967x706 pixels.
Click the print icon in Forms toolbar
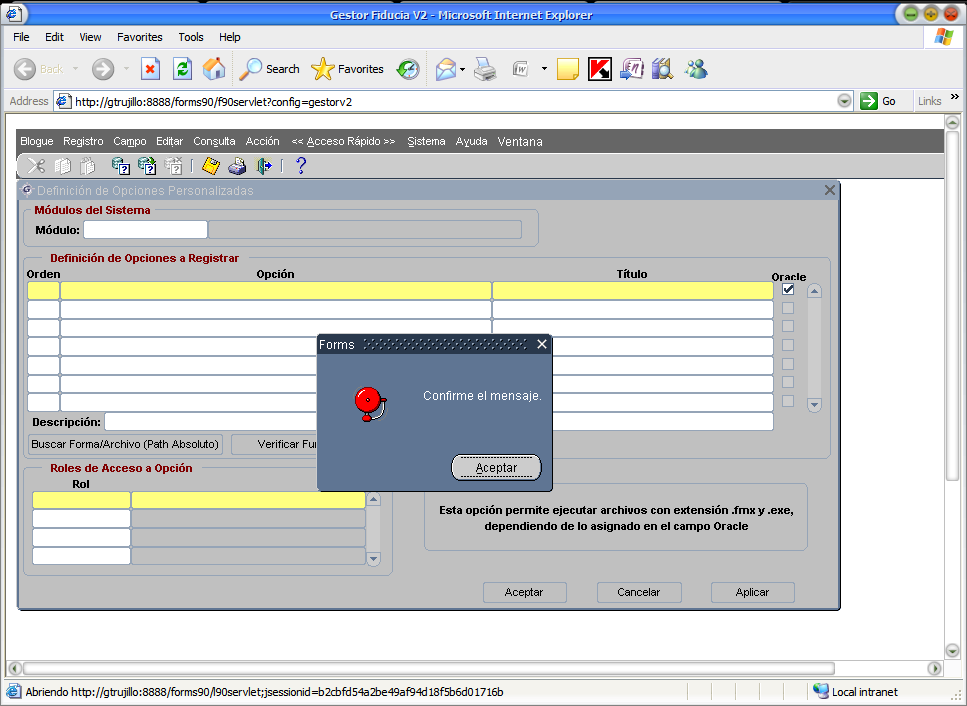coord(237,166)
